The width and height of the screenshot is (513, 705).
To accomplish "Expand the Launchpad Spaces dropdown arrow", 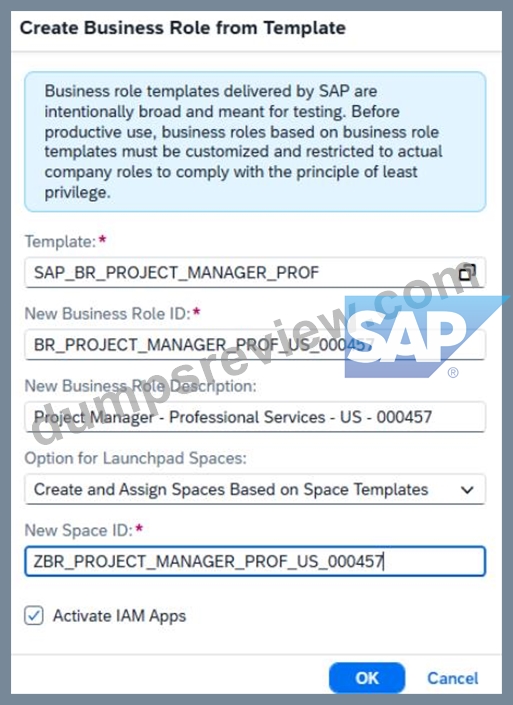I will coord(468,490).
